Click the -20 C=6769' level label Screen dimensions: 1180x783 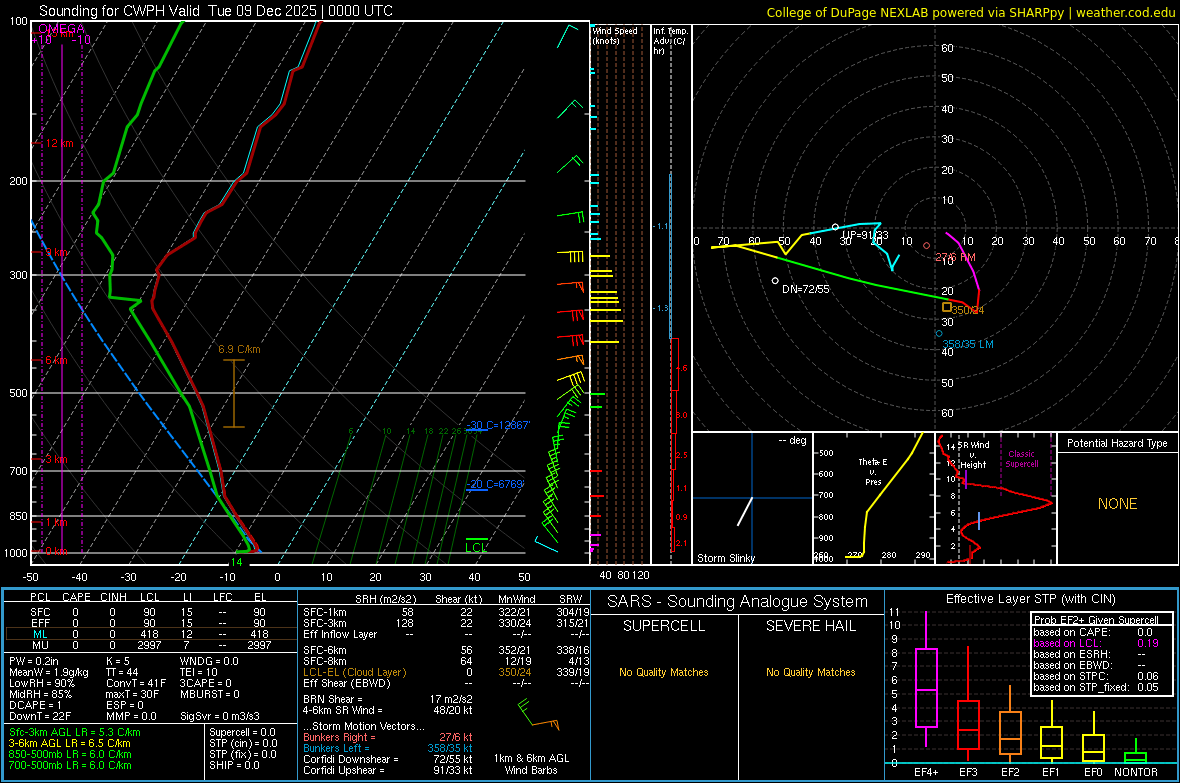[x=494, y=484]
